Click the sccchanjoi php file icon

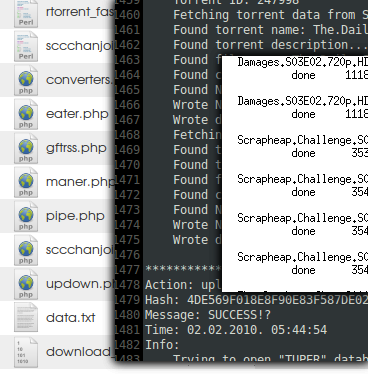[26, 250]
